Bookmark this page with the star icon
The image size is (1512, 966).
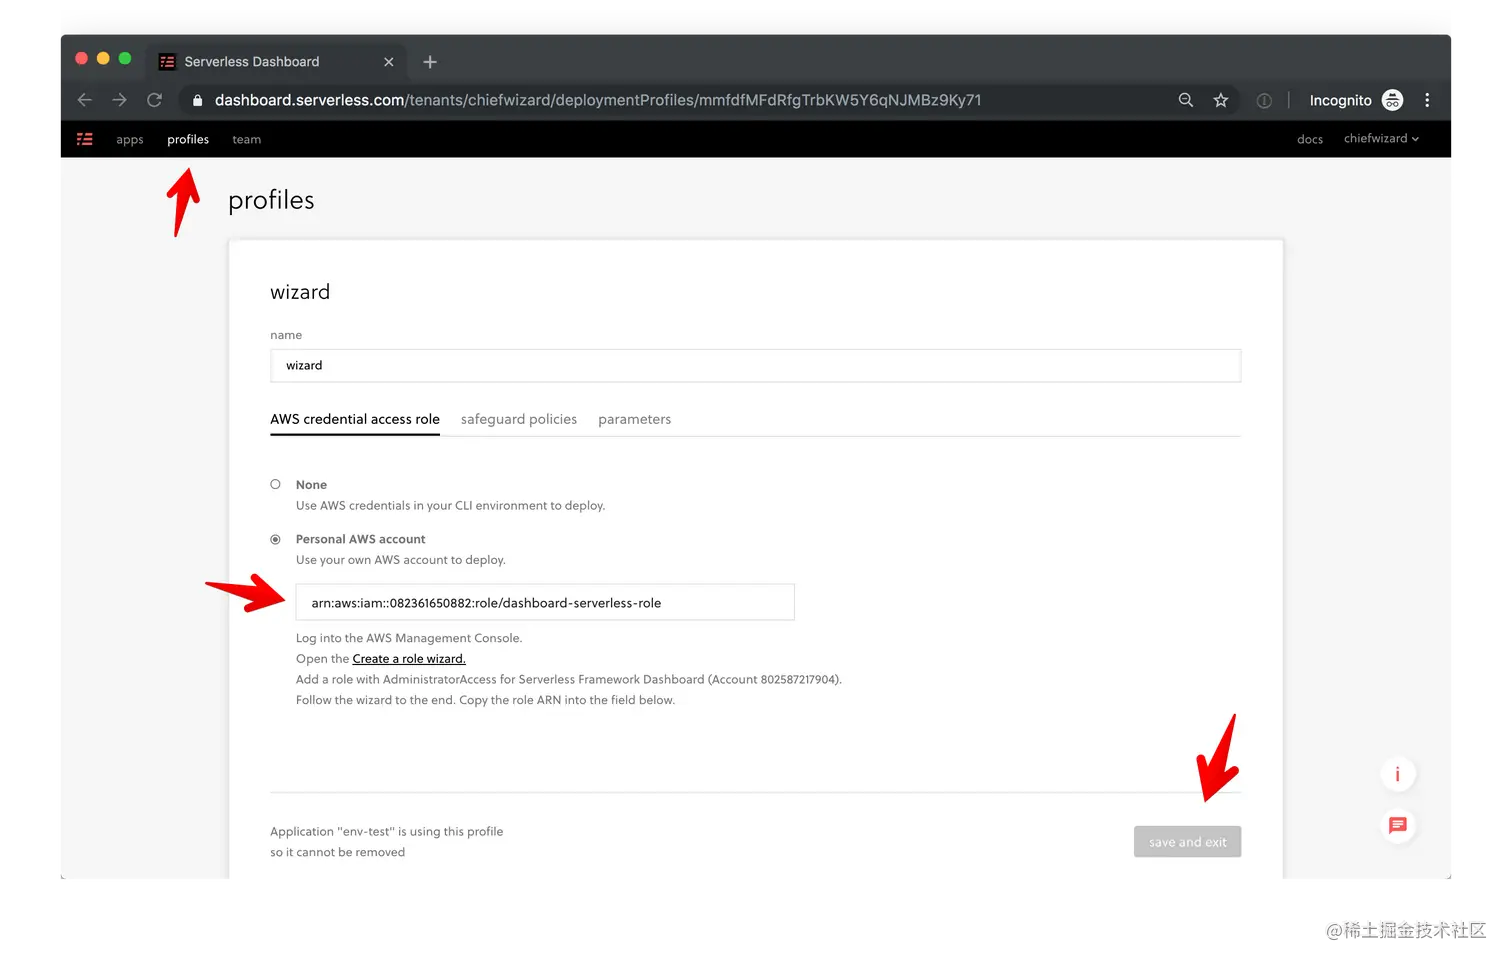click(1221, 100)
